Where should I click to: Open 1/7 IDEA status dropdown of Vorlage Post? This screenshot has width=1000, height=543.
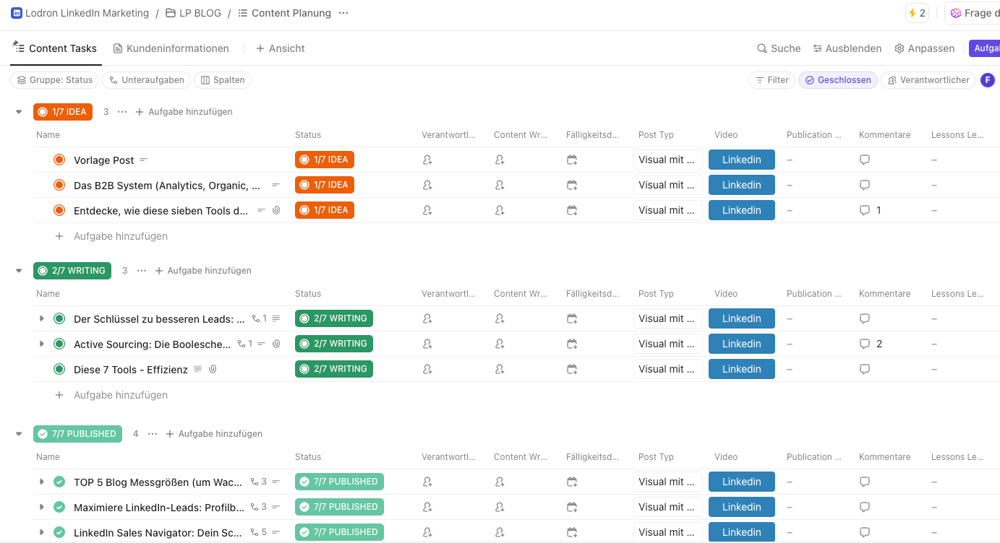point(324,160)
